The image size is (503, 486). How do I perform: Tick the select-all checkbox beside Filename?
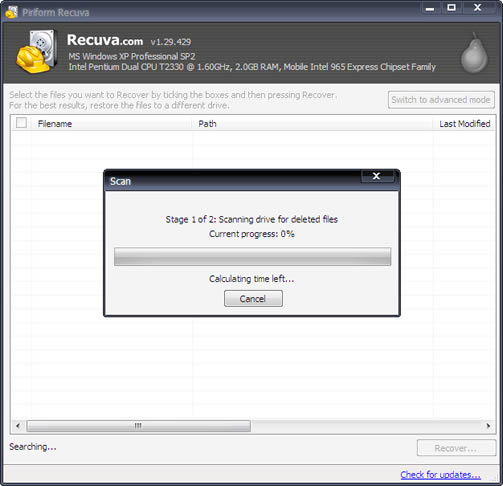pos(21,123)
